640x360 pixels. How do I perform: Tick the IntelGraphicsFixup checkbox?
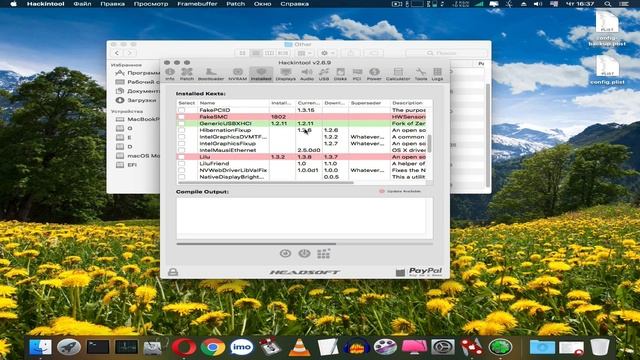[x=182, y=144]
